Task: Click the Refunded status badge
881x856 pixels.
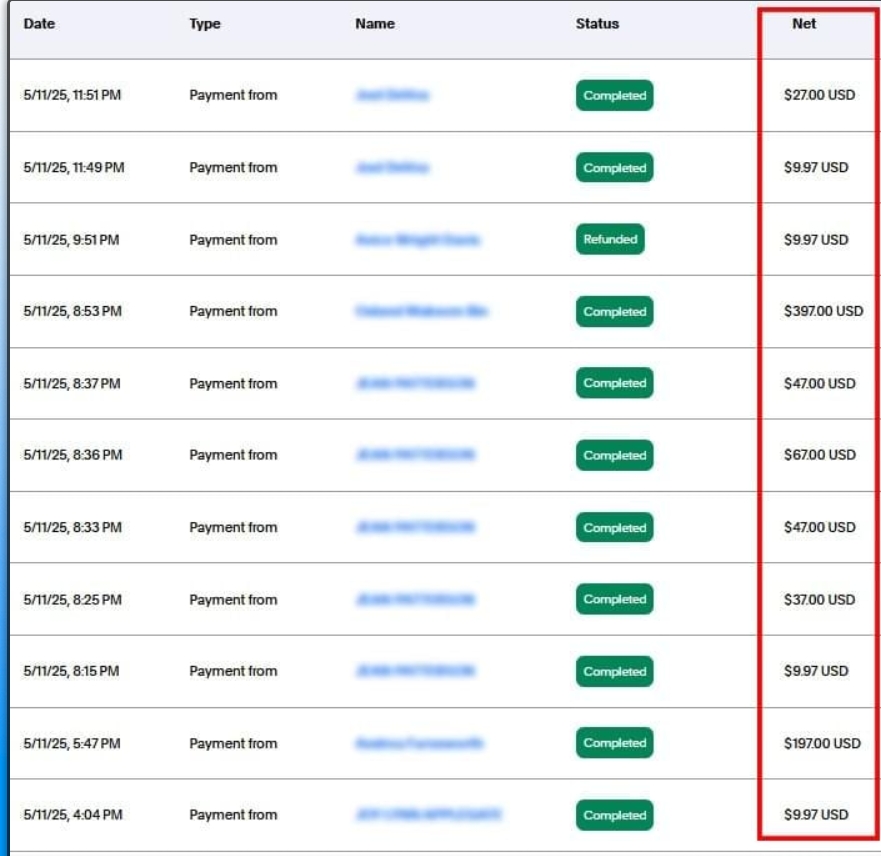Action: tap(610, 240)
